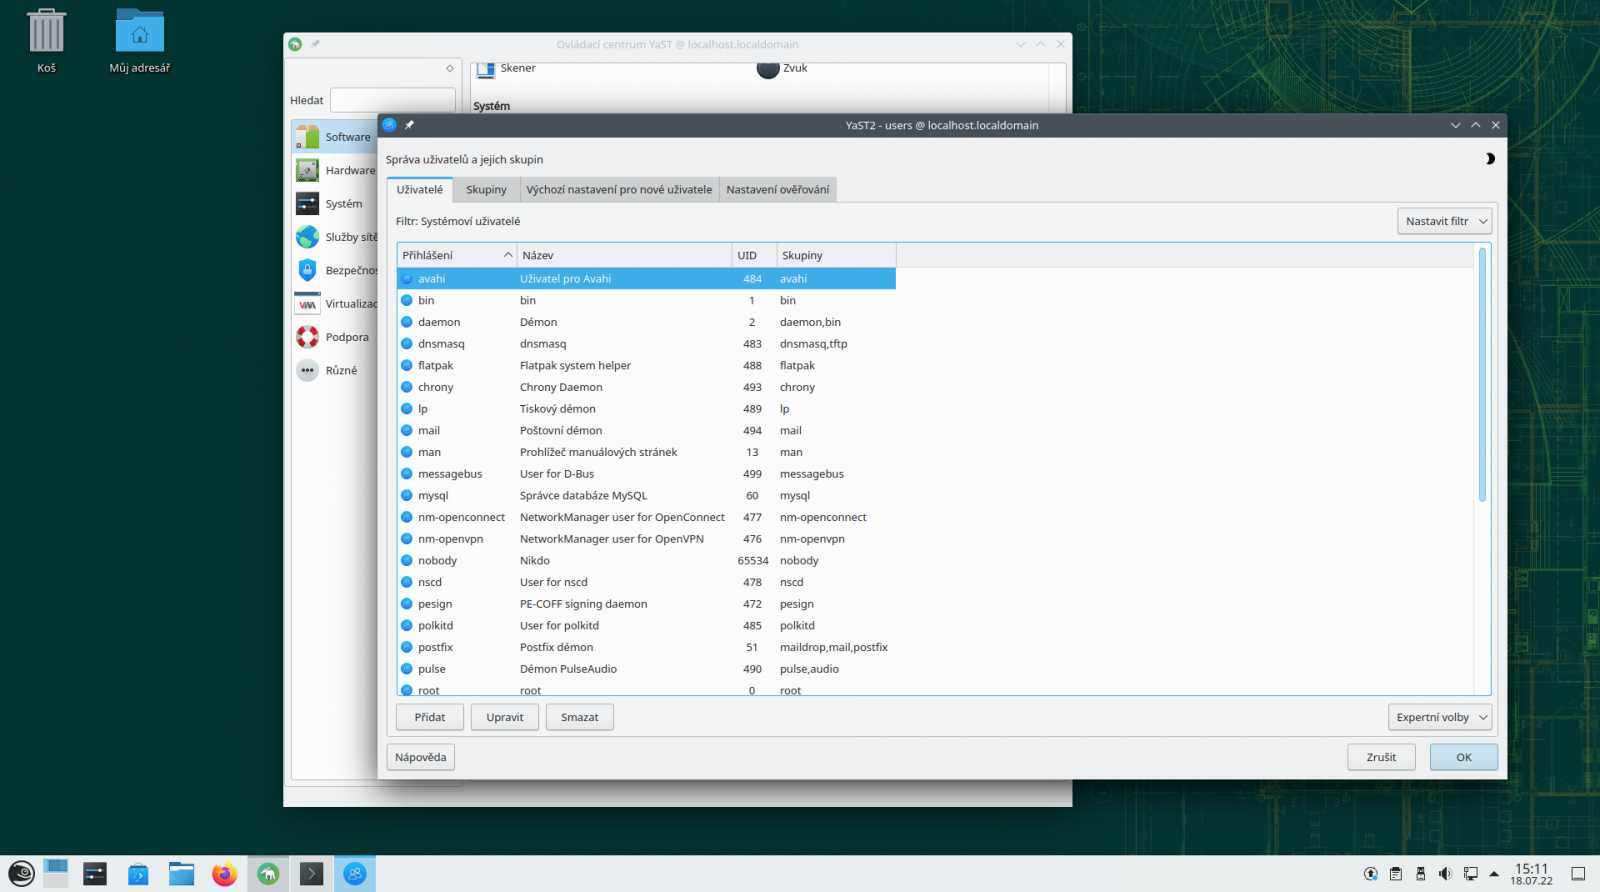Select Podpora category in YaST sidebar
This screenshot has width=1600, height=892.
coord(335,337)
